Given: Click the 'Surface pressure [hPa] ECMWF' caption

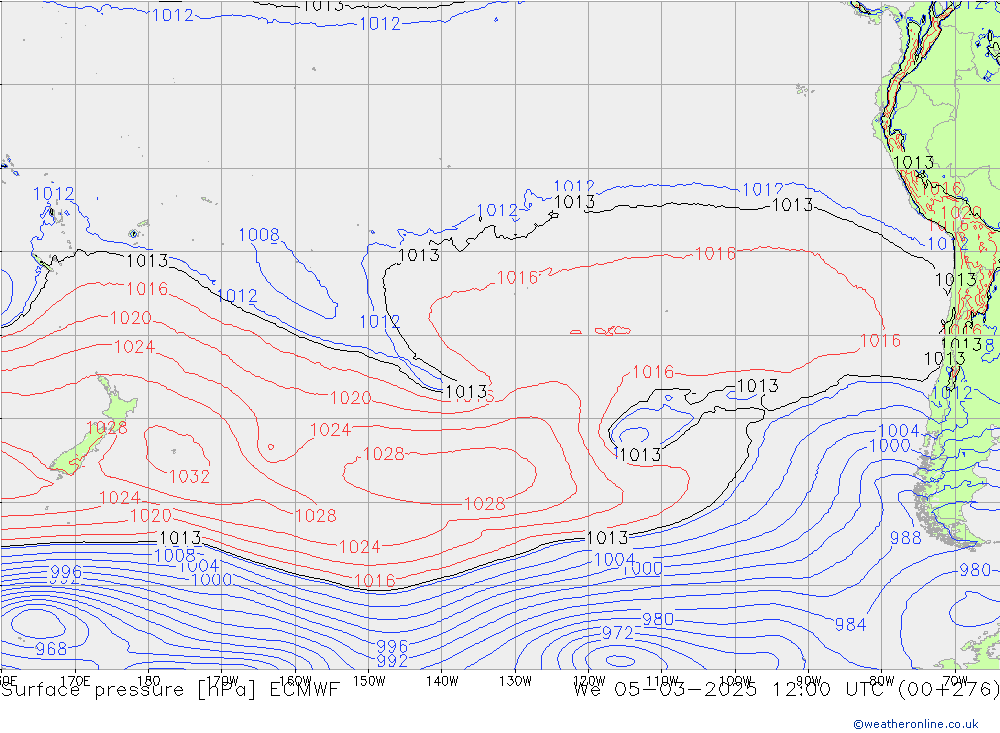Looking at the screenshot, I should coord(170,690).
